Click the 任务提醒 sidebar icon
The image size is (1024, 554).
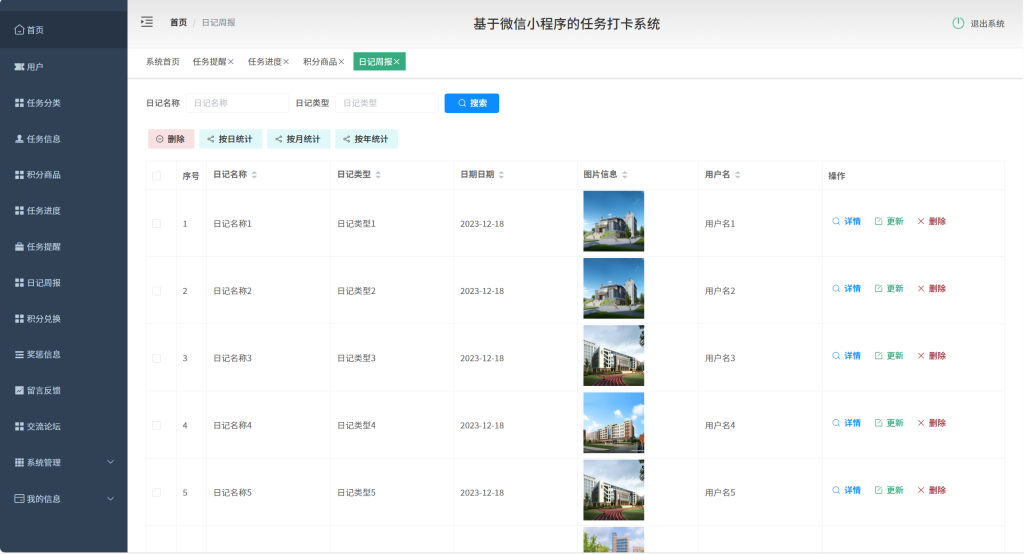coord(19,246)
